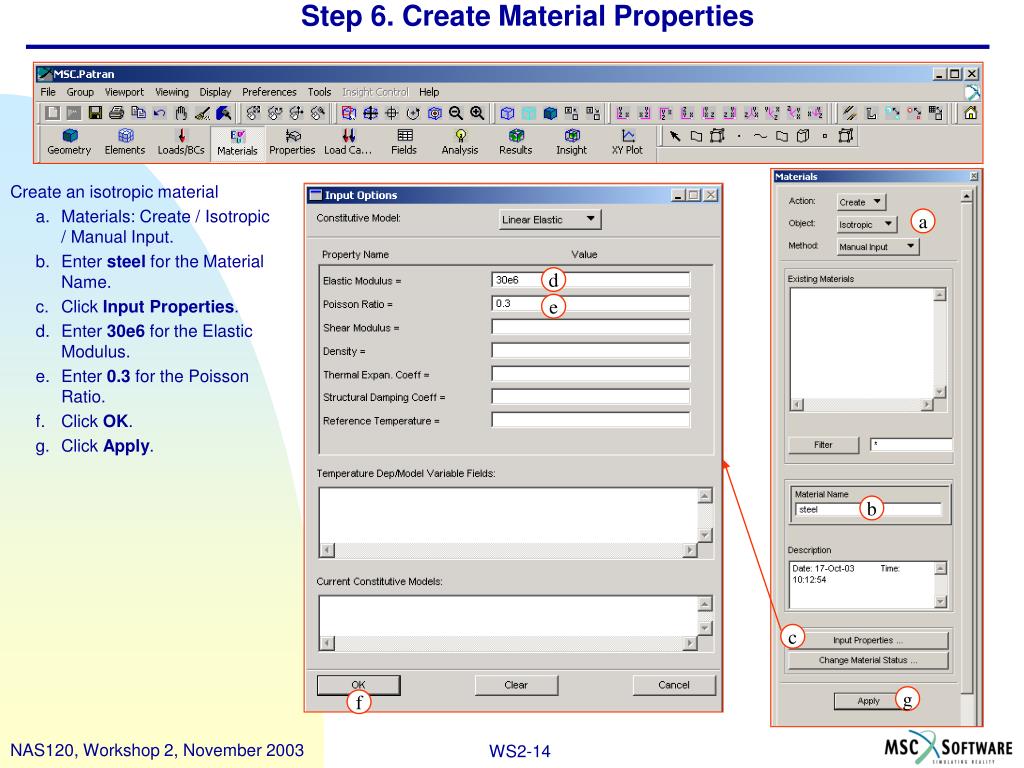The height and width of the screenshot is (768, 1024).
Task: Click Description box scroll-up arrow
Action: (940, 568)
